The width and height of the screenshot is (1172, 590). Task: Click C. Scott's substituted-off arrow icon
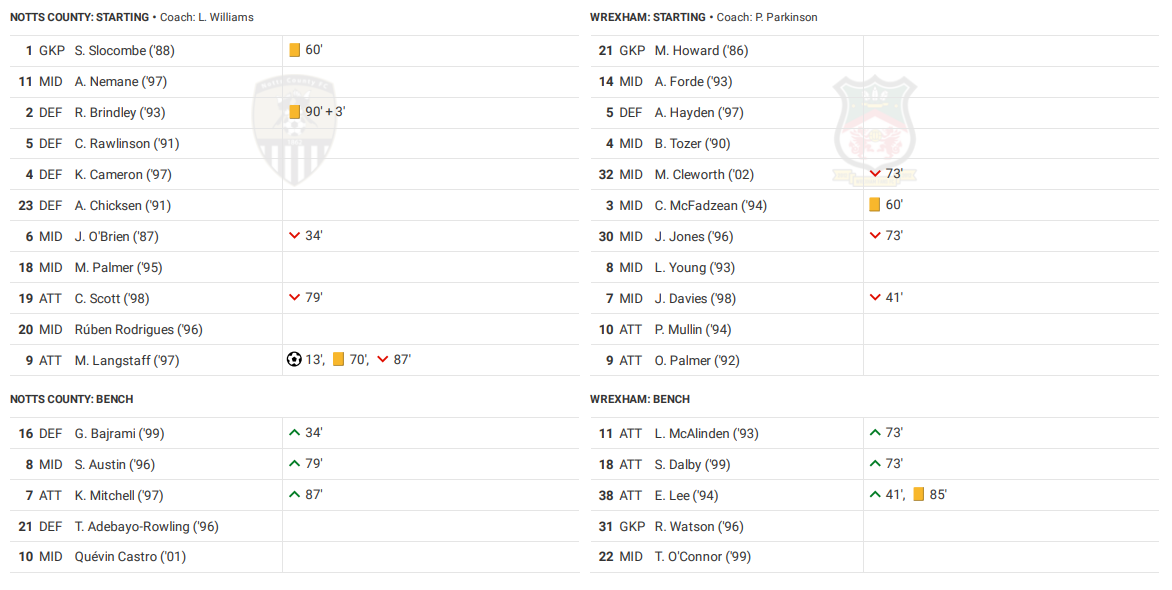tap(294, 298)
